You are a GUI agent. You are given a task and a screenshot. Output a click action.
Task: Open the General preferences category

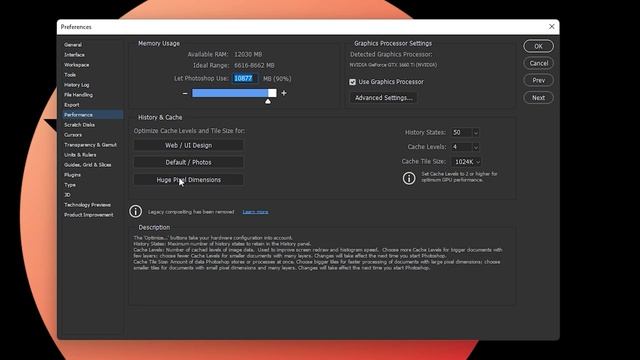pyautogui.click(x=73, y=45)
